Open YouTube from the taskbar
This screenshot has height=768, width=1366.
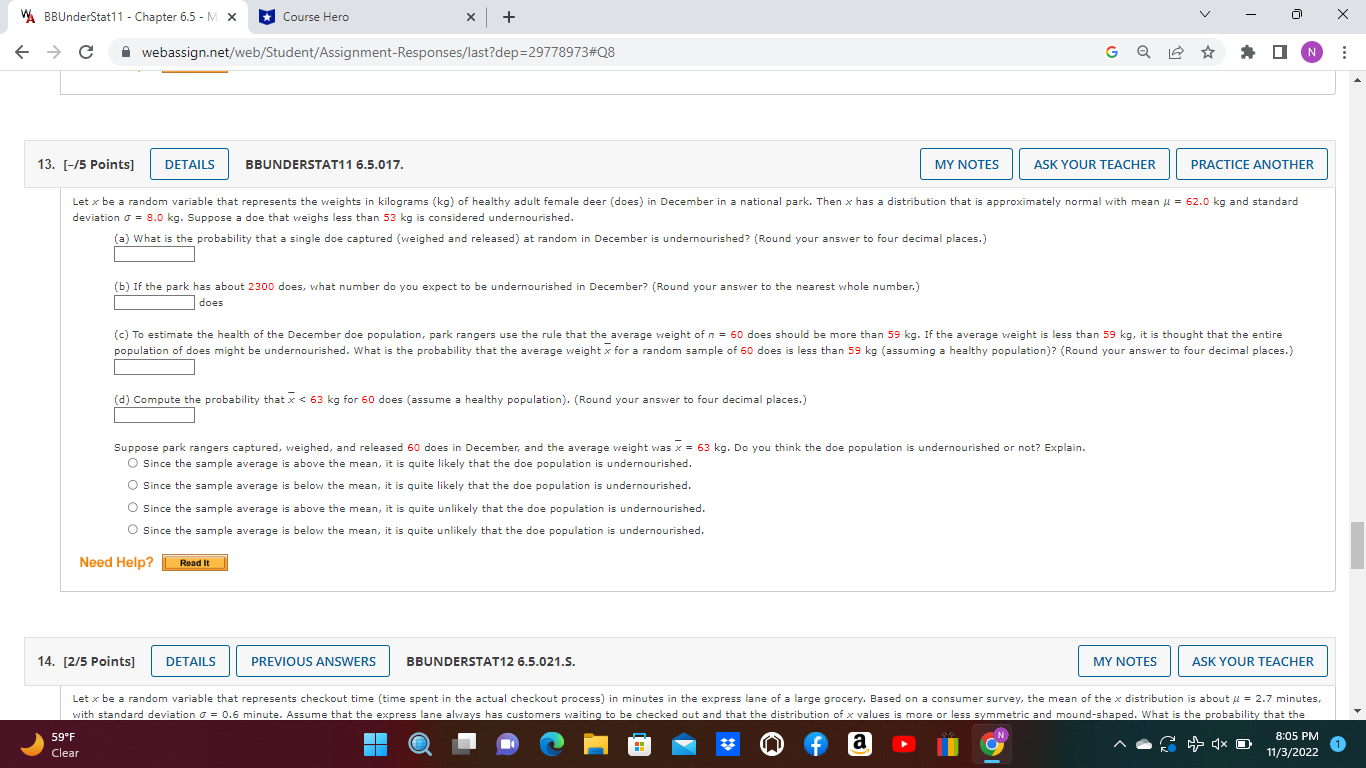pyautogui.click(x=902, y=744)
